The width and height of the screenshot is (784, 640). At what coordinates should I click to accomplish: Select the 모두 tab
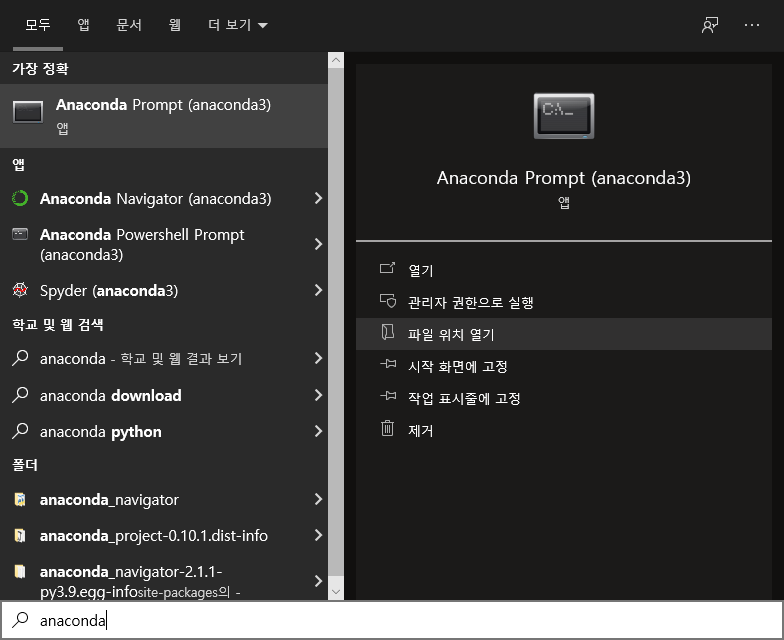[x=38, y=25]
